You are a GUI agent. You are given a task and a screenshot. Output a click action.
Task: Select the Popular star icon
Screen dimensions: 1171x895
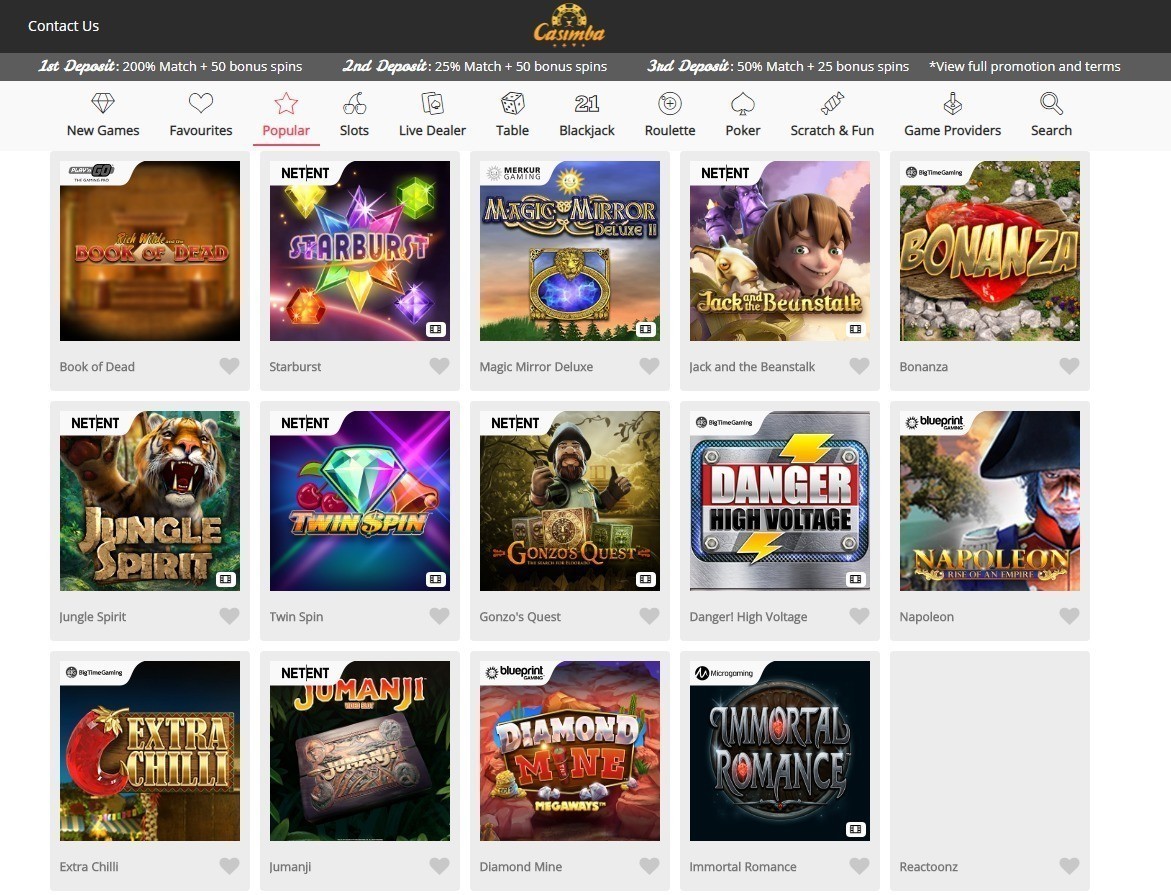(286, 103)
